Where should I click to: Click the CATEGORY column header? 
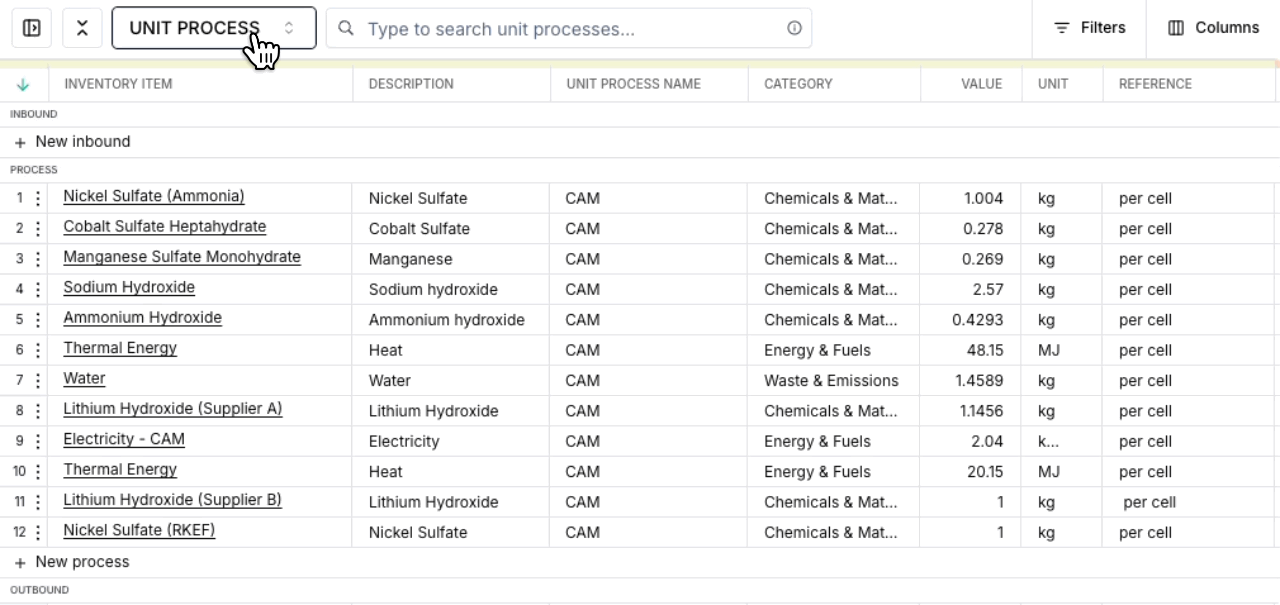[798, 84]
